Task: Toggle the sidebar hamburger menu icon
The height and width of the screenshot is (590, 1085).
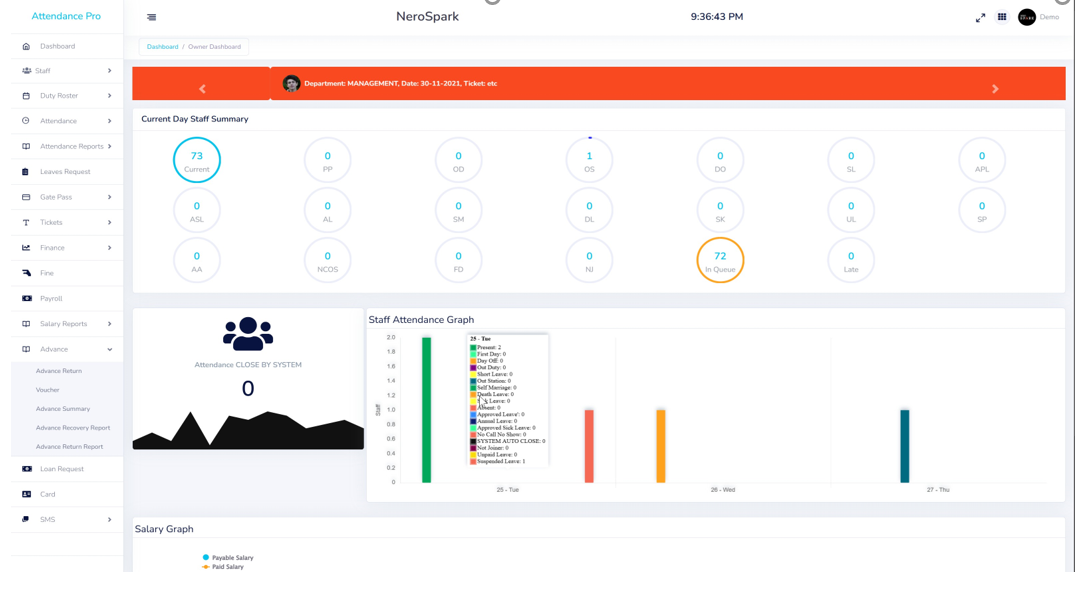Action: pyautogui.click(x=151, y=17)
